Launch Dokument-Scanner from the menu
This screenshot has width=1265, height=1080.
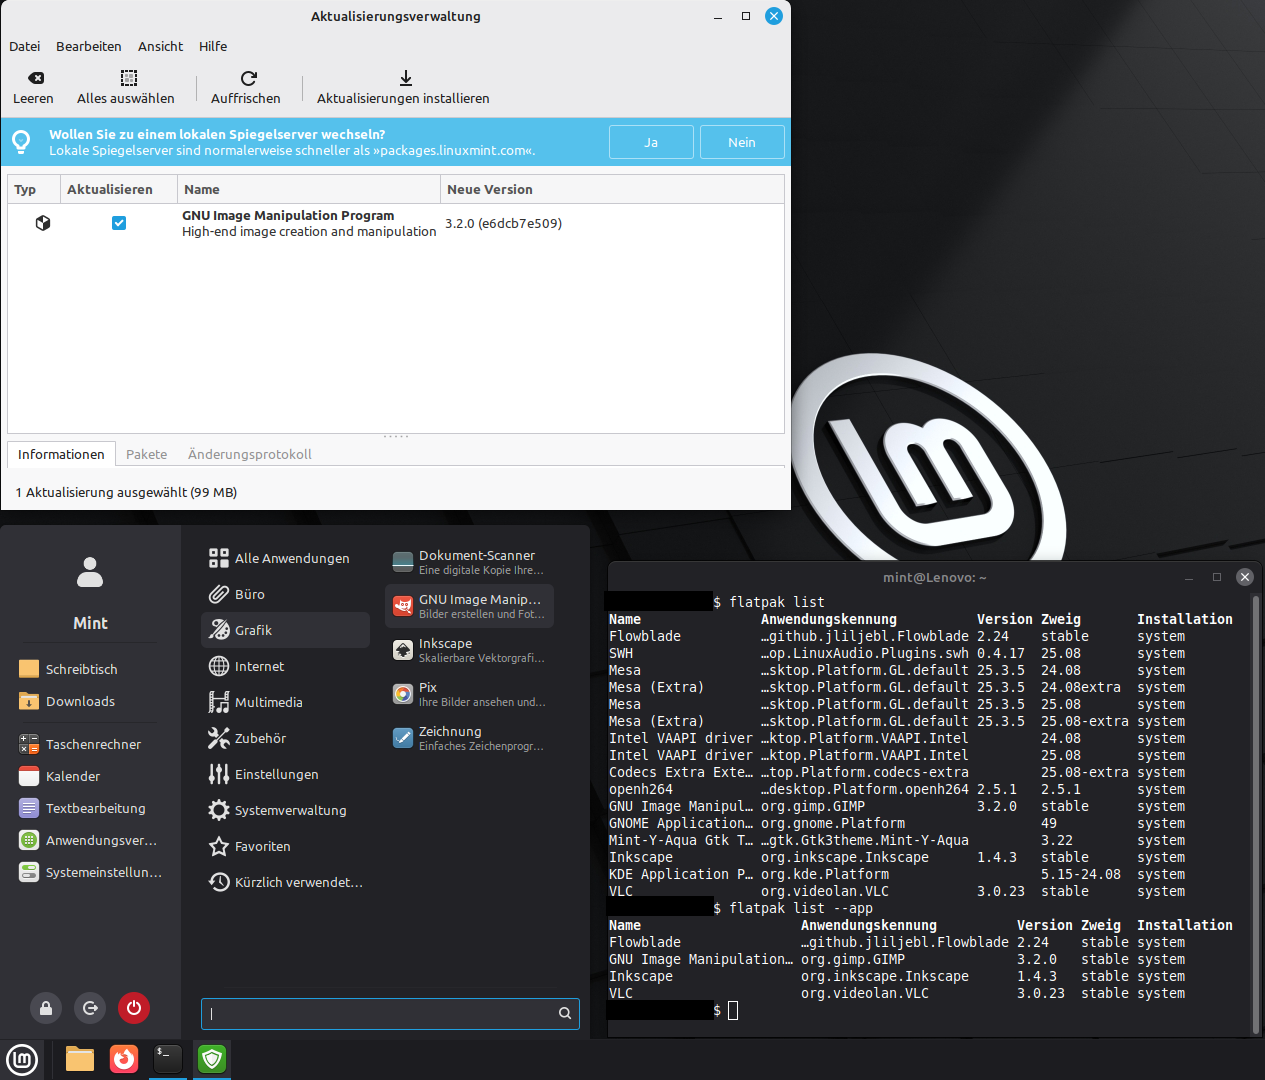[x=469, y=562]
